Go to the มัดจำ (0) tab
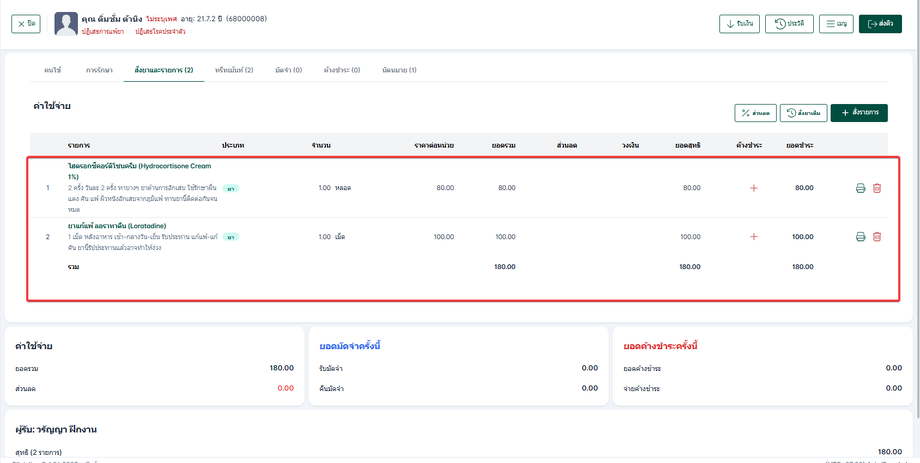The image size is (920, 463). pos(288,70)
